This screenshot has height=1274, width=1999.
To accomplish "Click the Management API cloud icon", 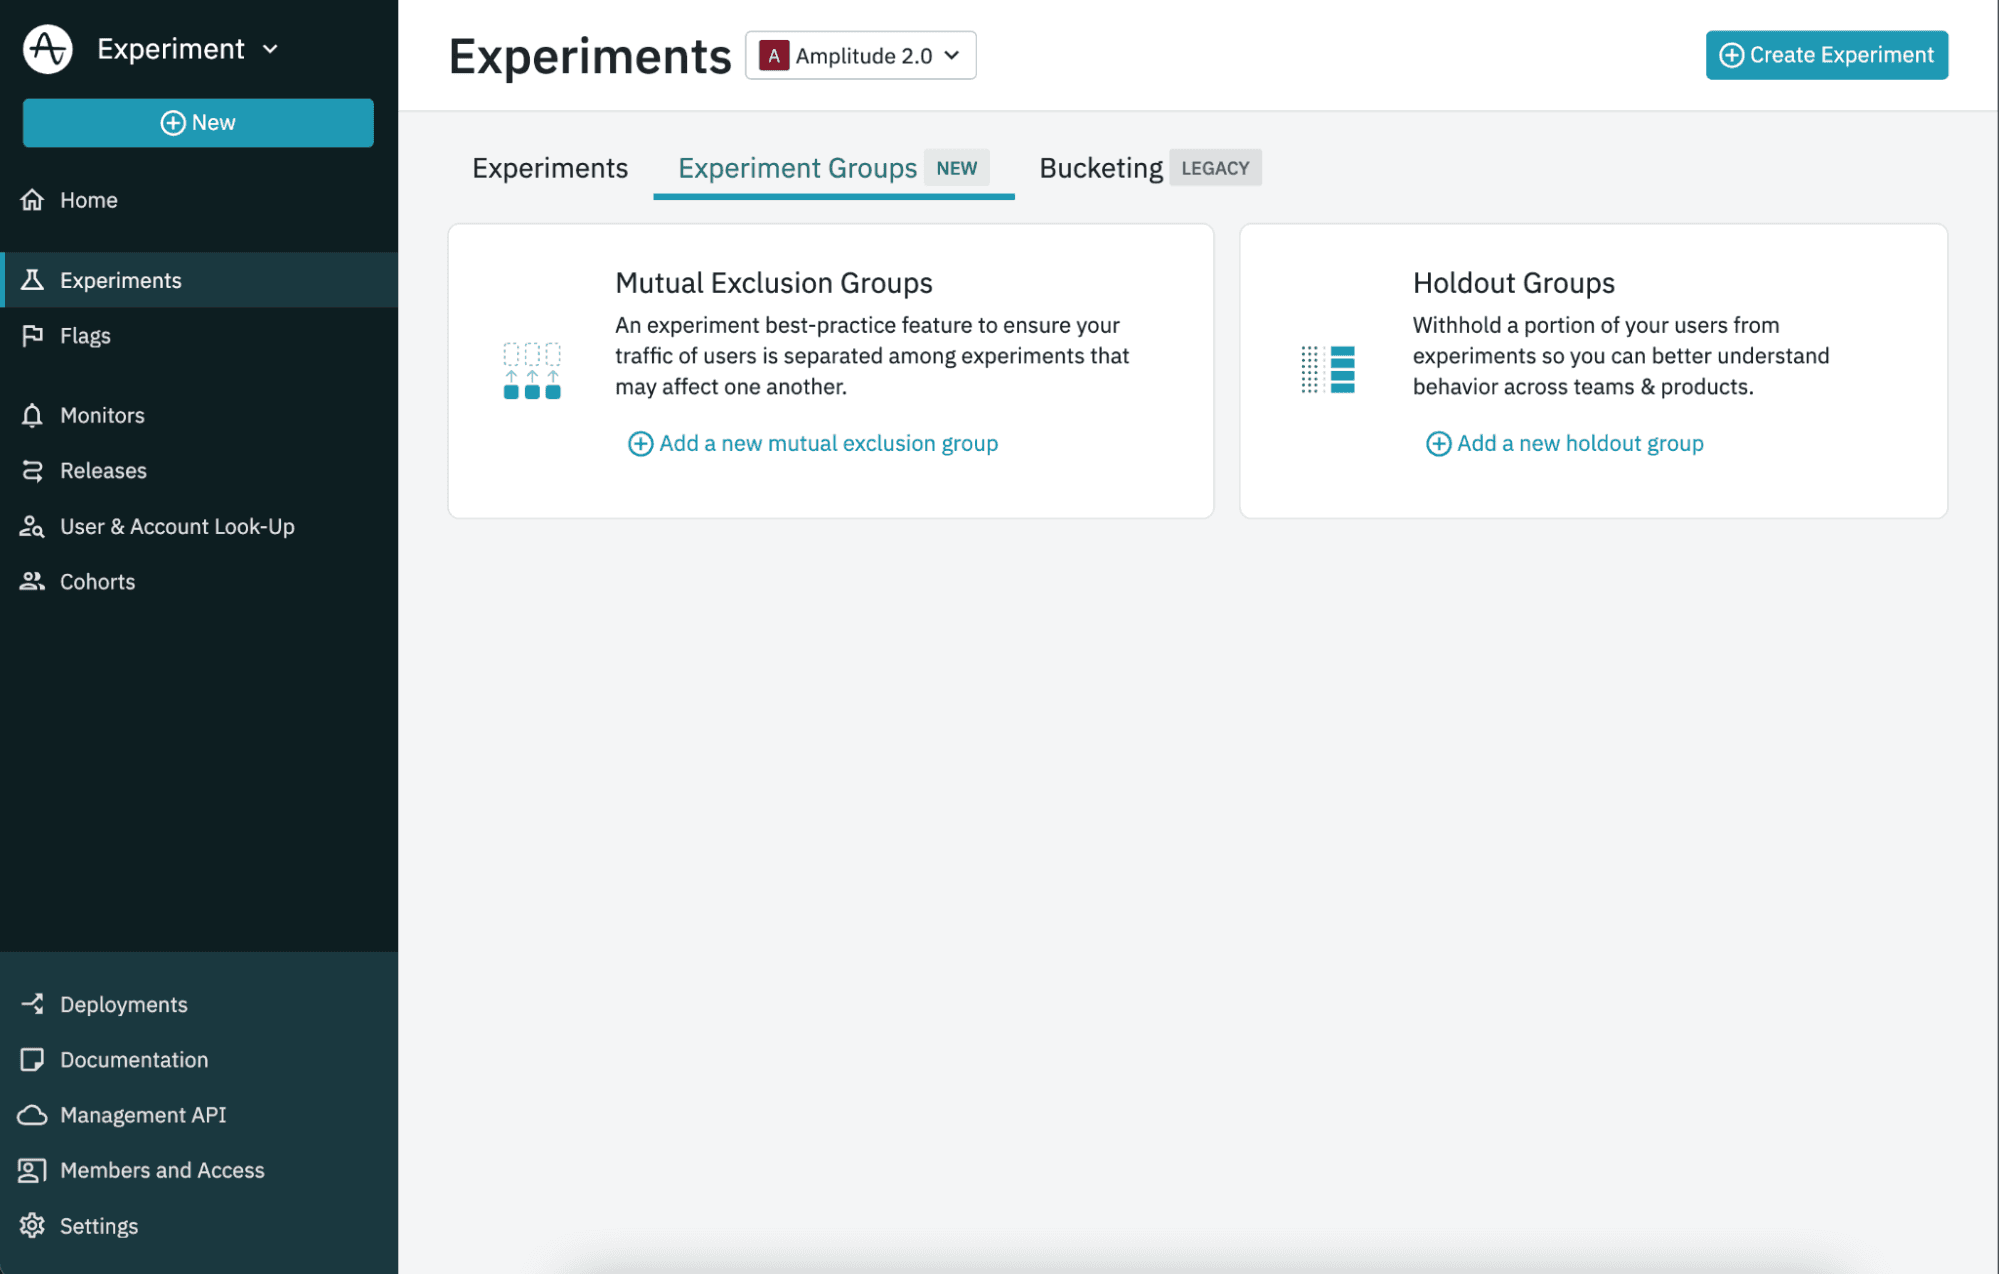I will pyautogui.click(x=32, y=1115).
